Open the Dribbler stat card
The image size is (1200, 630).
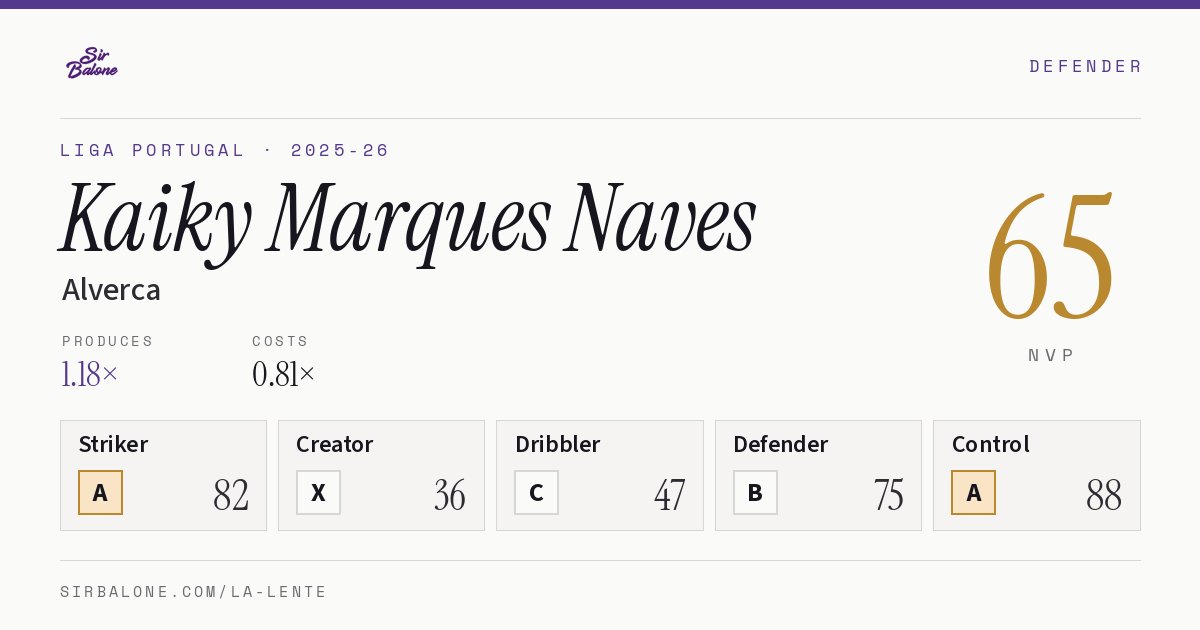click(x=600, y=475)
